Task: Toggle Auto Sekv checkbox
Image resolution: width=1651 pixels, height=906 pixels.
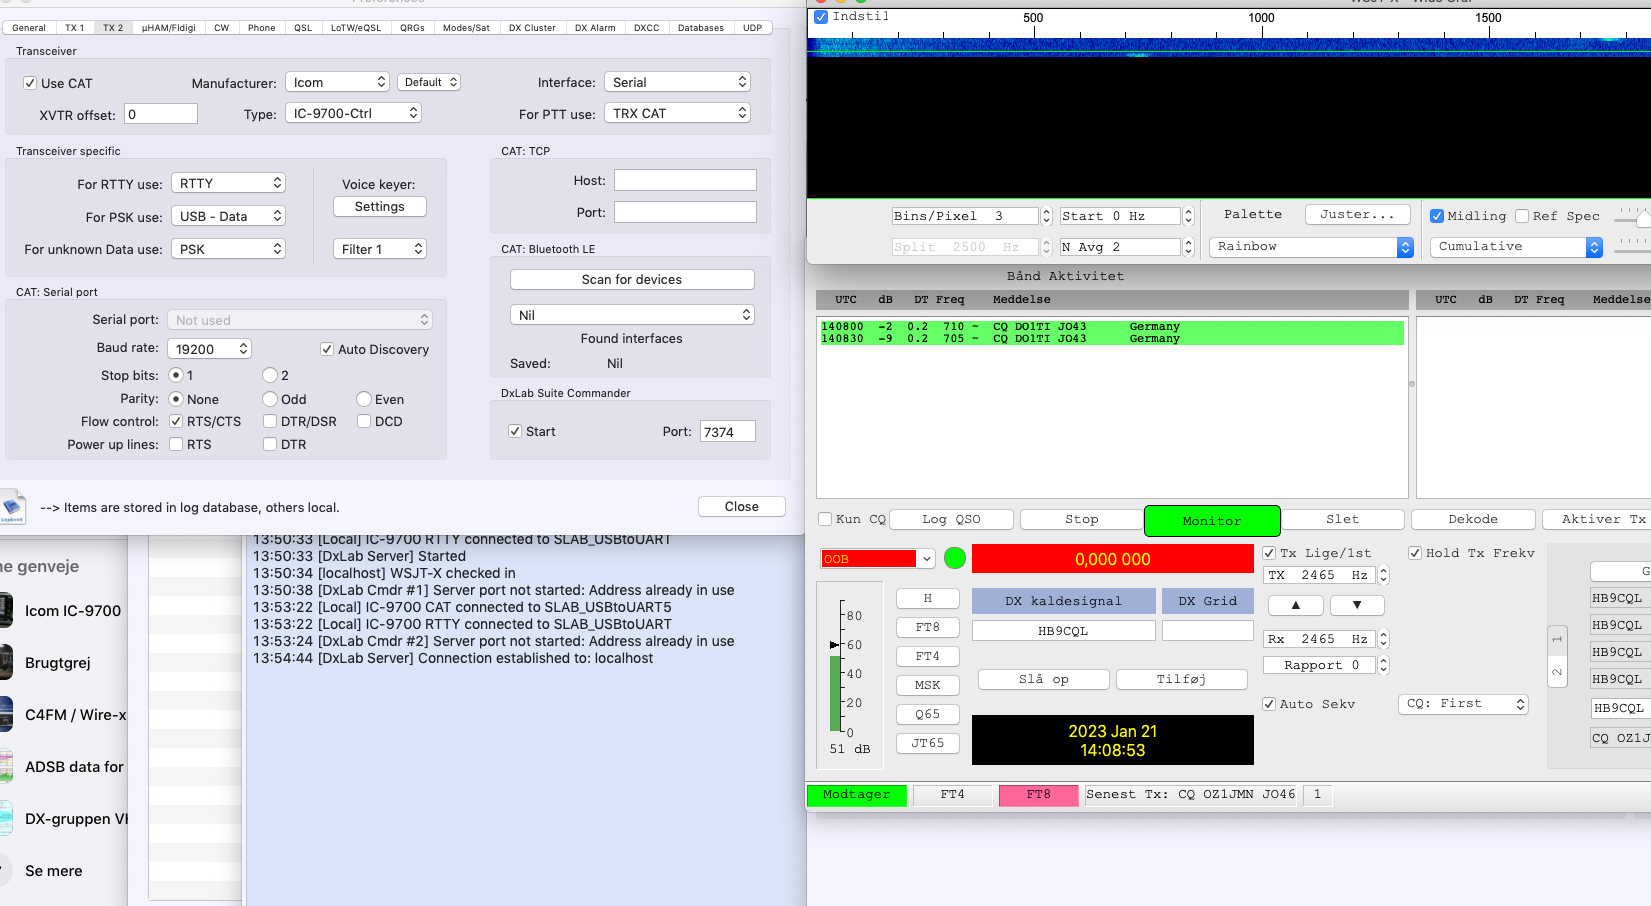Action: point(1269,704)
